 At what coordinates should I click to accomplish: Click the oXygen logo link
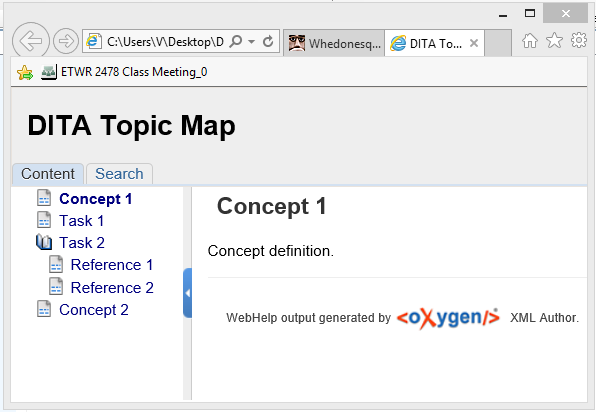[449, 318]
